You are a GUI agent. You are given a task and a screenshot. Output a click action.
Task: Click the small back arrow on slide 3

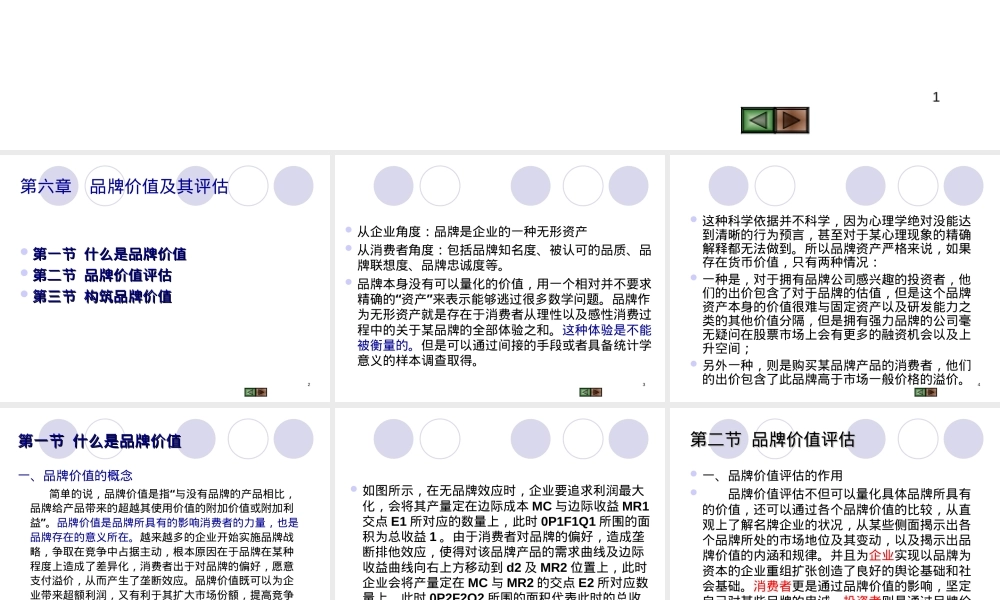pyautogui.click(x=585, y=392)
